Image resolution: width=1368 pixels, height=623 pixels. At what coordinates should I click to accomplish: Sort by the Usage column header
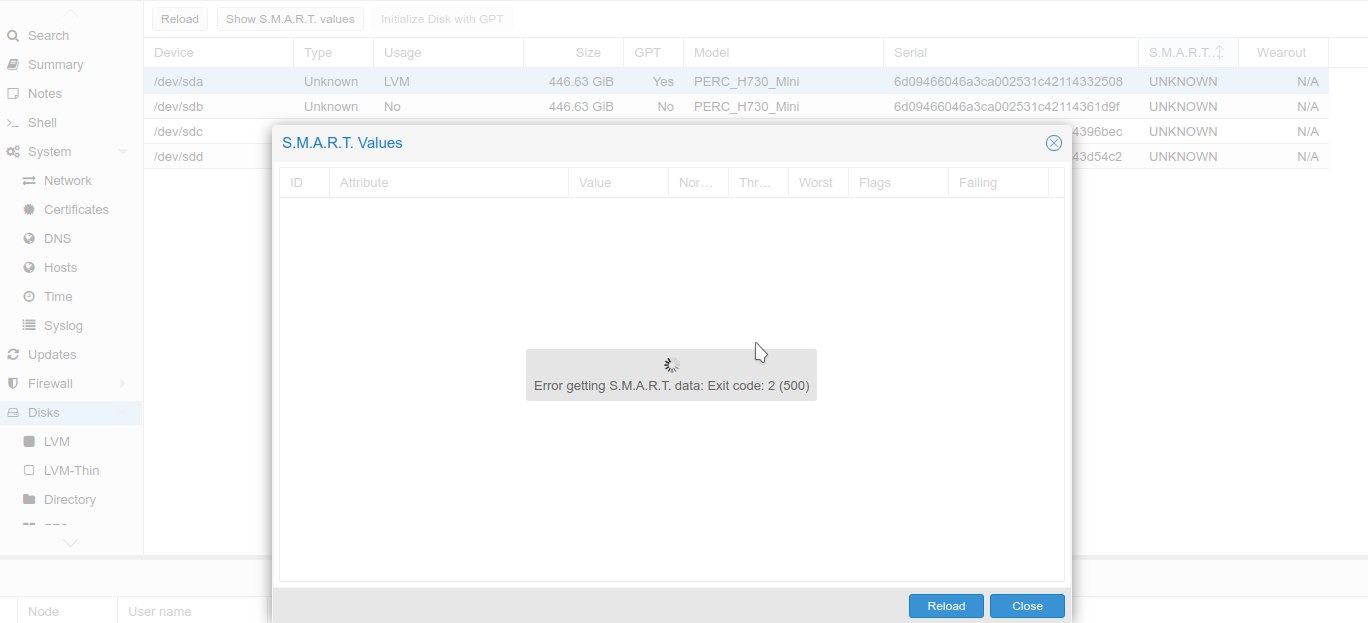(448, 53)
